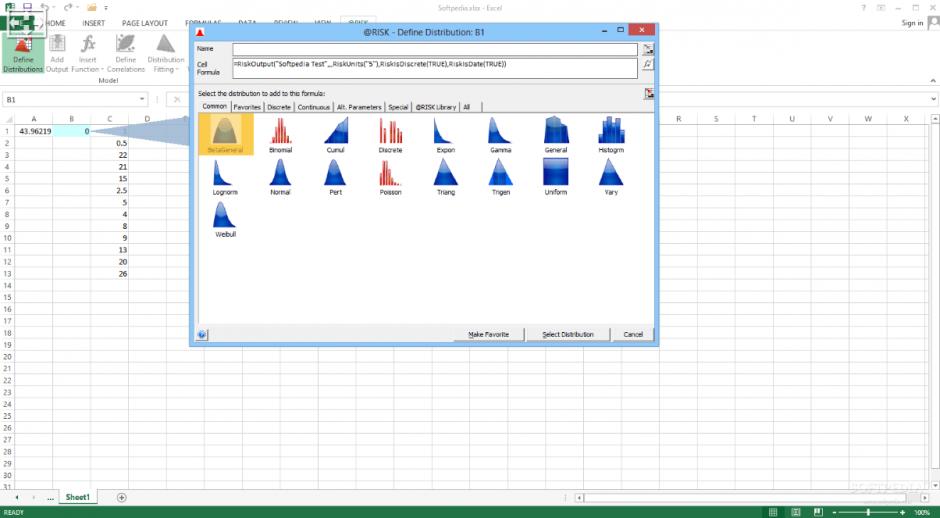Open the Distribution Fitting ribbon tool
The width and height of the screenshot is (940, 518).
click(165, 55)
